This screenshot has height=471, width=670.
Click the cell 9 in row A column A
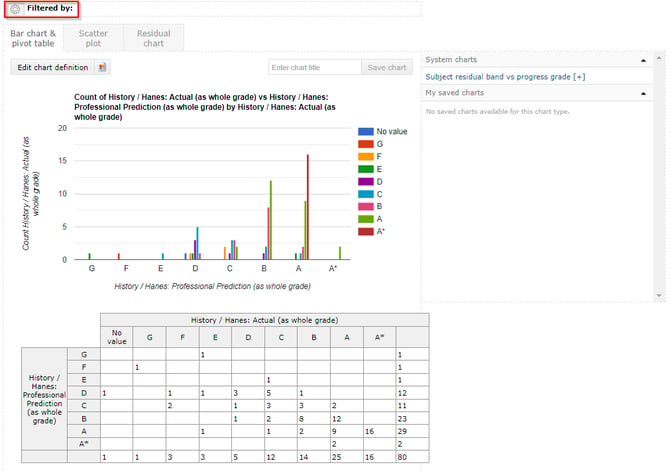click(347, 432)
